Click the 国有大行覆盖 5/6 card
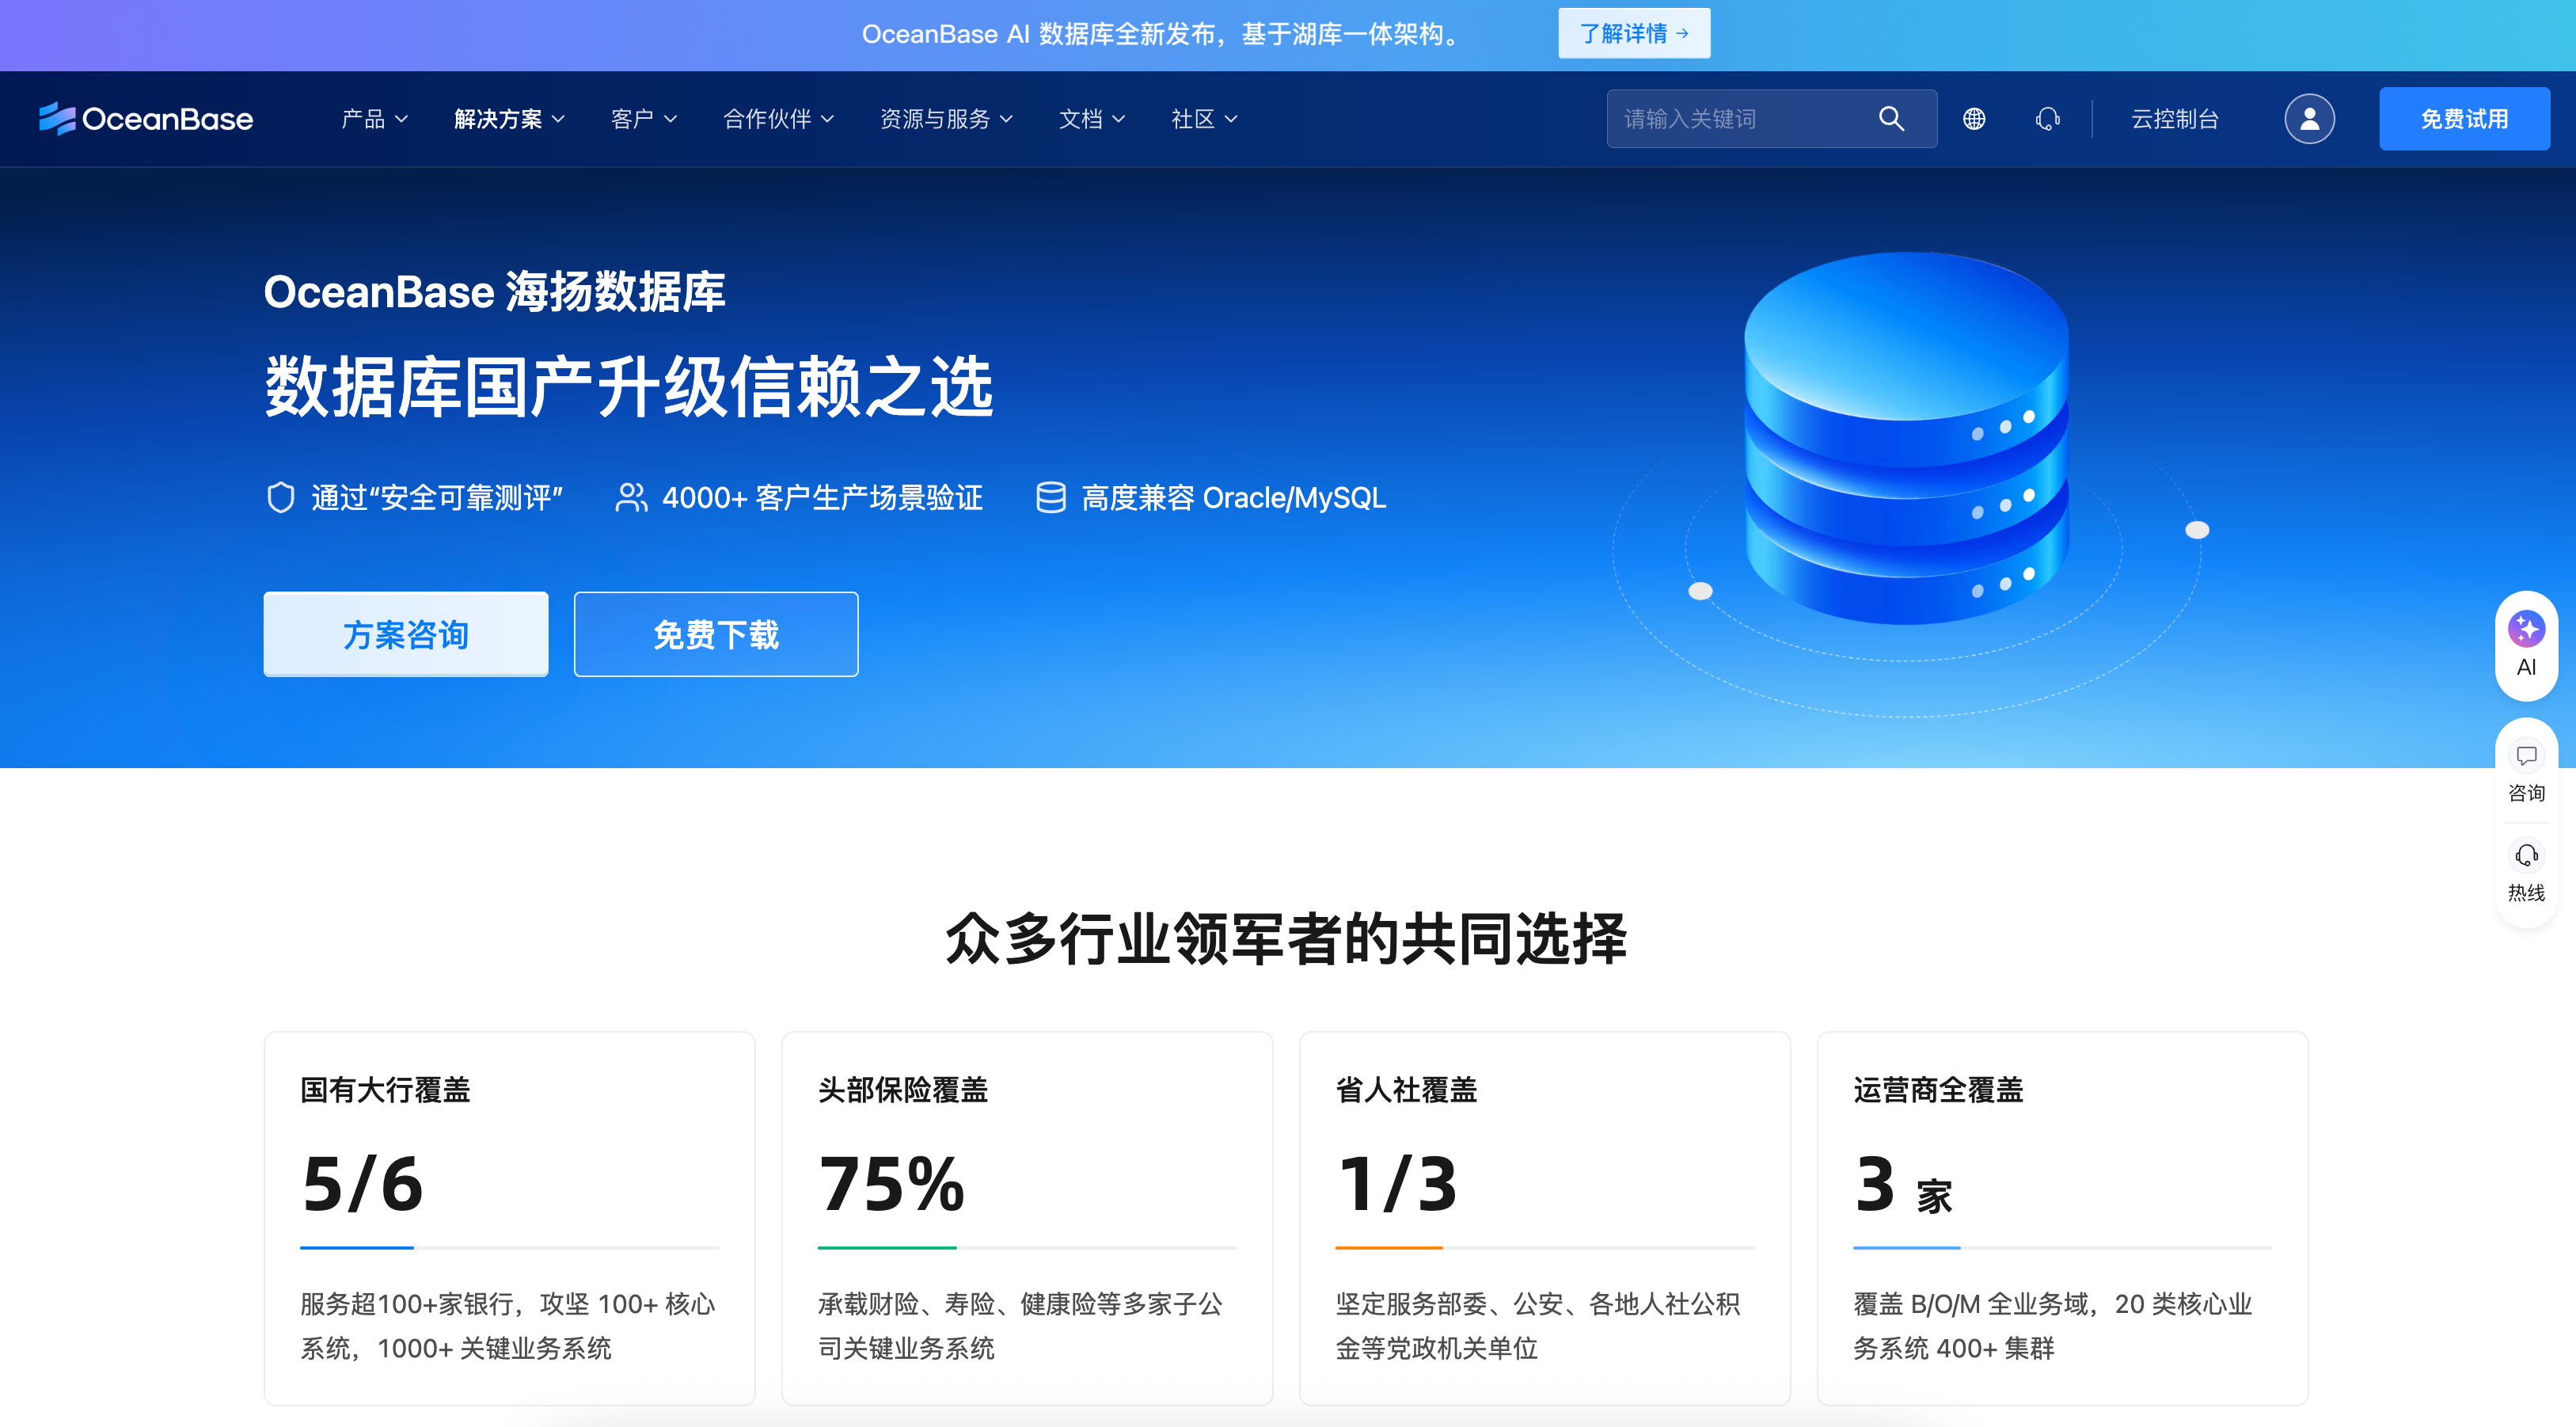 (509, 1219)
